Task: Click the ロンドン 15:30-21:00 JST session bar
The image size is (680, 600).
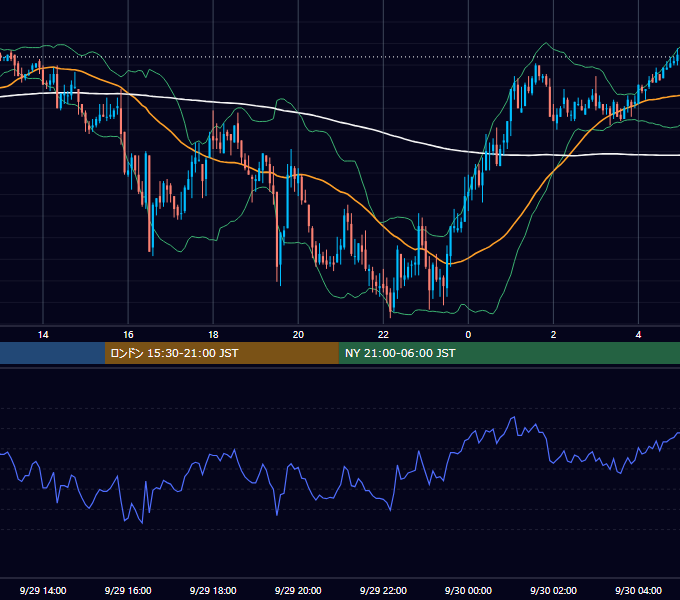Action: 222,353
